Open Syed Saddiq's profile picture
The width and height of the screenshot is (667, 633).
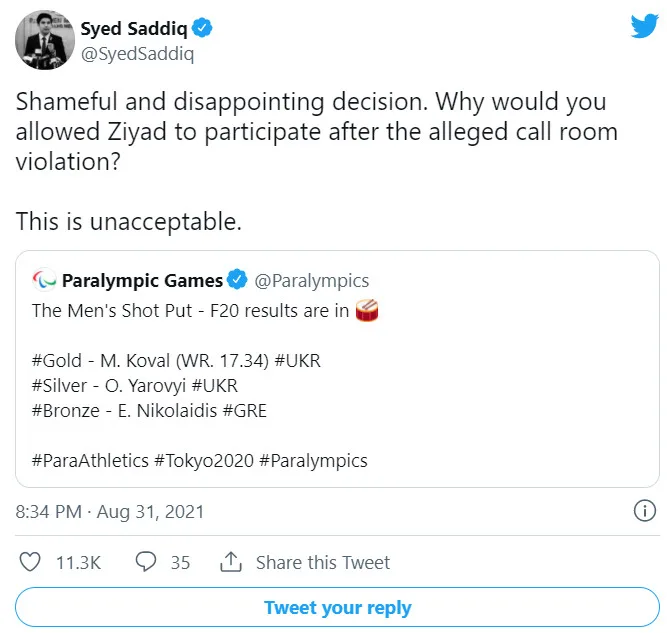click(43, 40)
